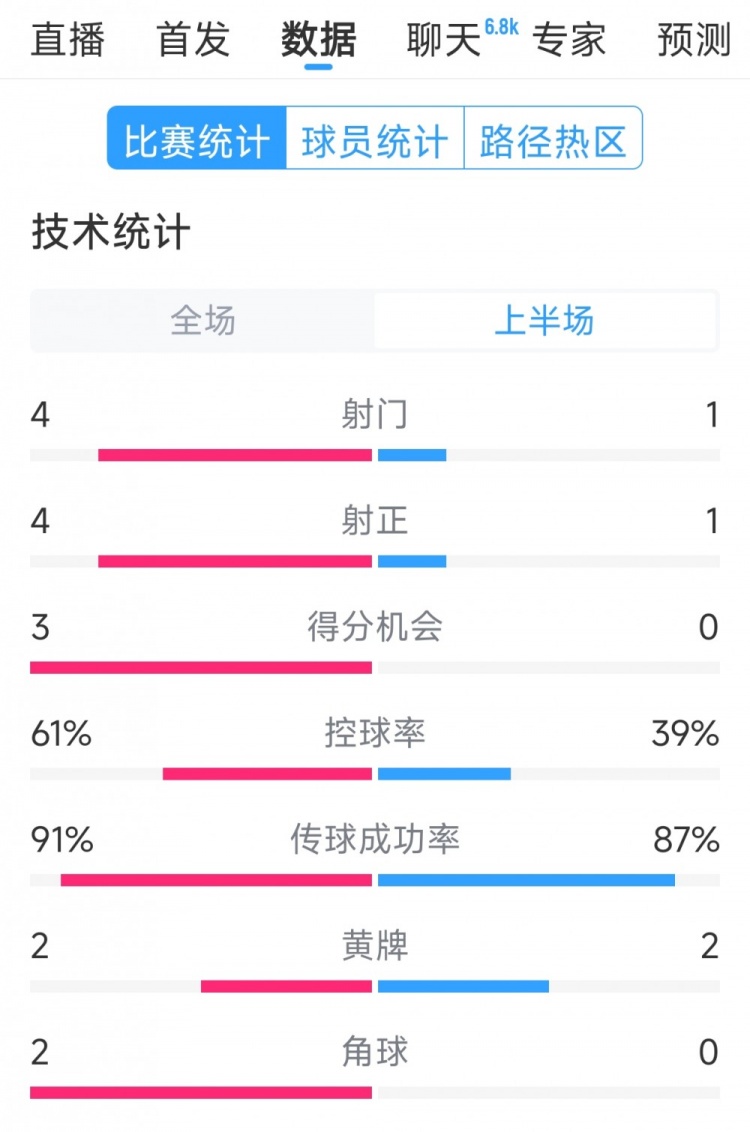The image size is (750, 1132).
Task: Toggle to 上半场 first-half stats
Action: pyautogui.click(x=547, y=320)
